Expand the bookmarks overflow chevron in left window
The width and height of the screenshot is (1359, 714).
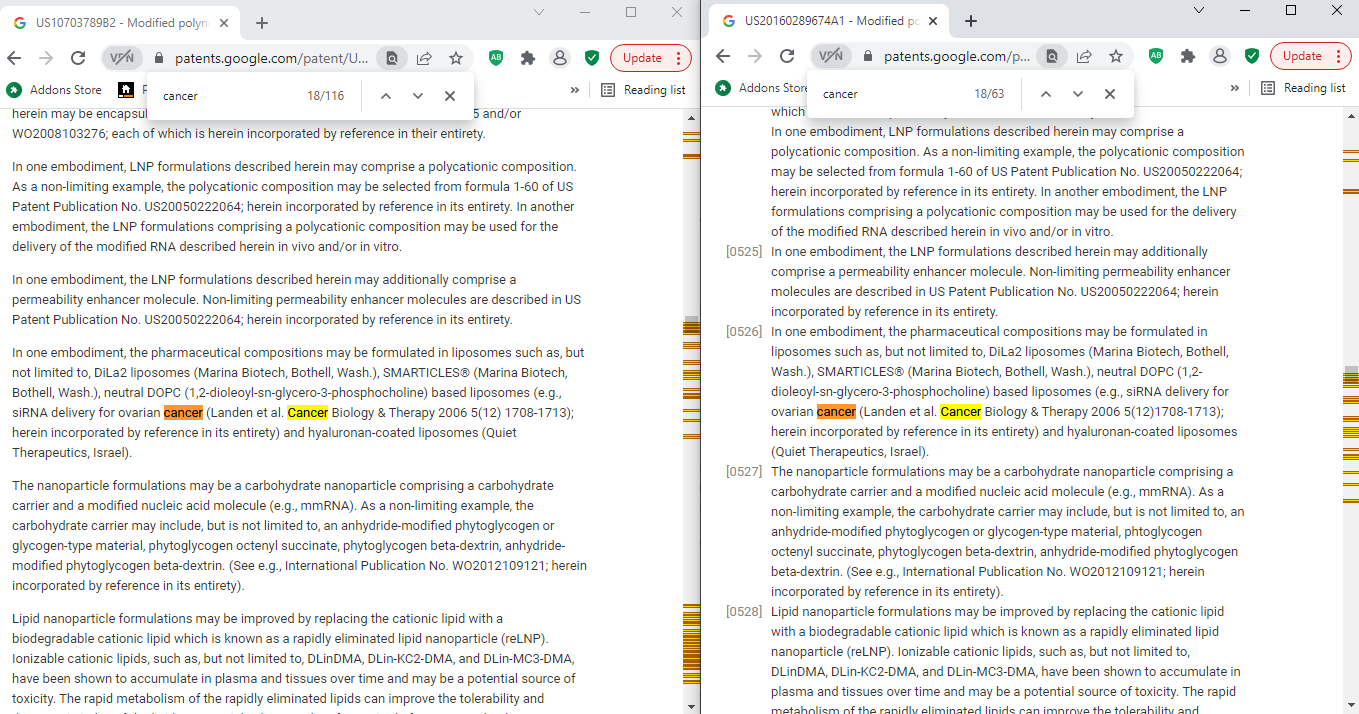575,90
